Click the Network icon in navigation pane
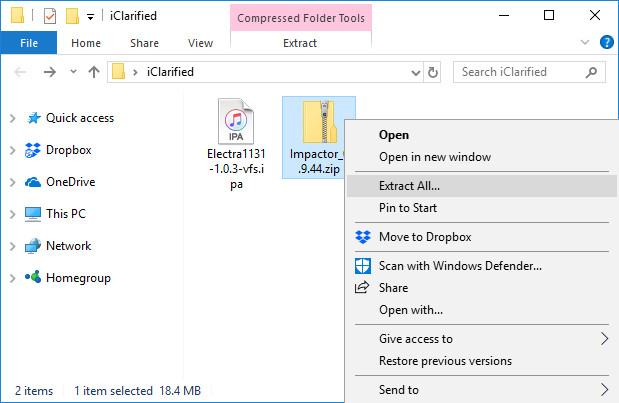619x403 pixels. [x=33, y=246]
